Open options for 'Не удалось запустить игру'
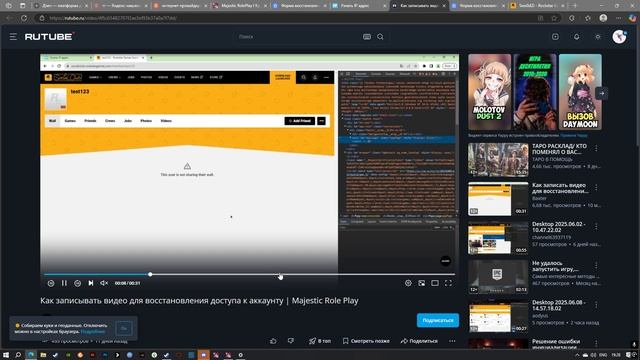Viewport: 640px width, 360px height. click(x=596, y=265)
